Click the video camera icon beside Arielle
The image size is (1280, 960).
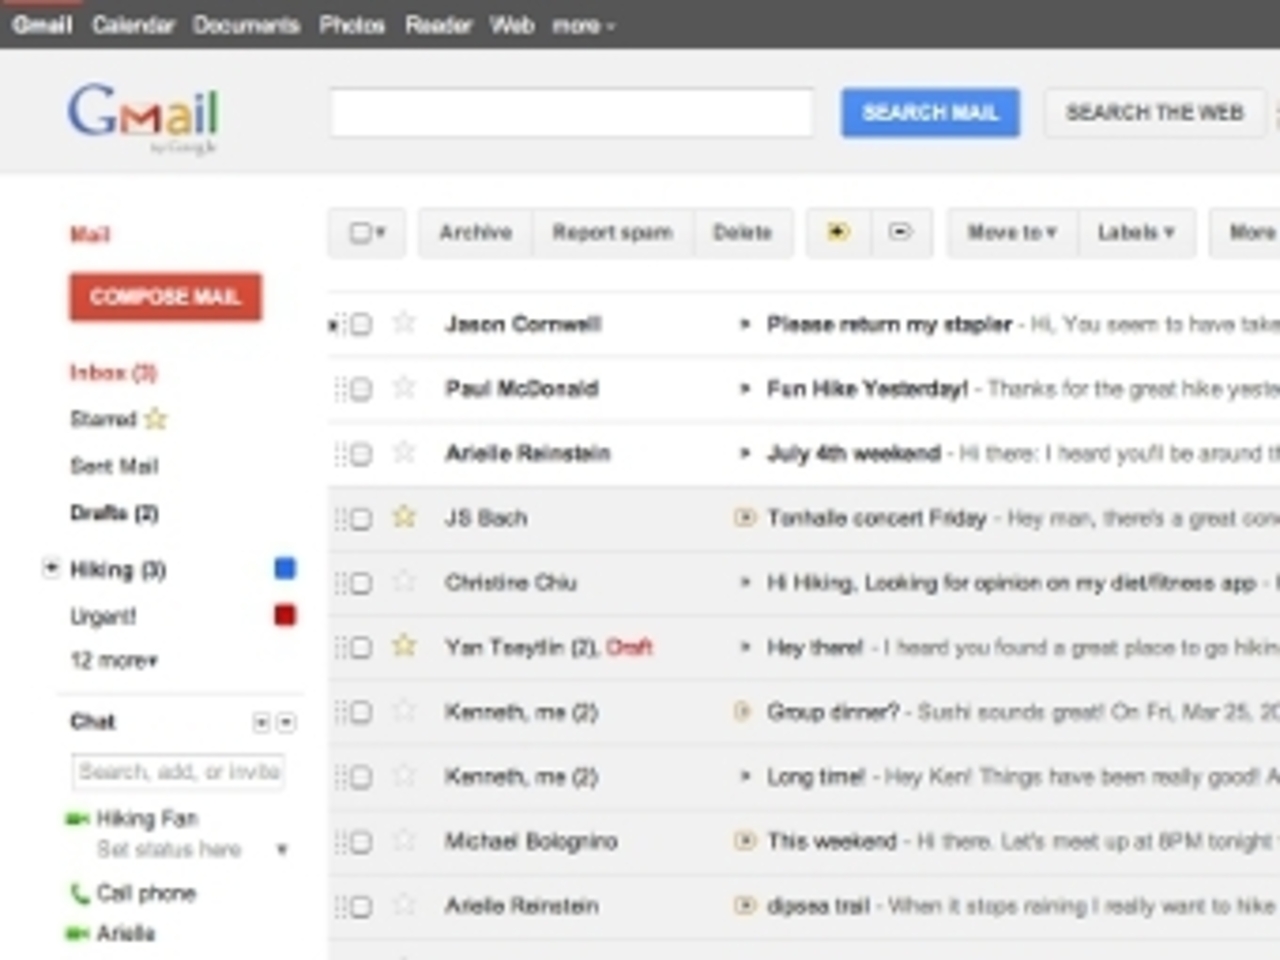77,934
